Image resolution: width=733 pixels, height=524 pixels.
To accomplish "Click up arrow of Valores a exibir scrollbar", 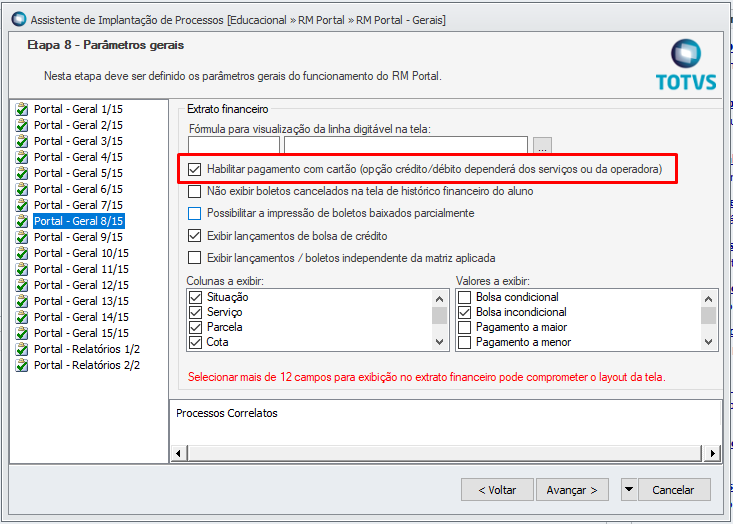I will coord(708,298).
